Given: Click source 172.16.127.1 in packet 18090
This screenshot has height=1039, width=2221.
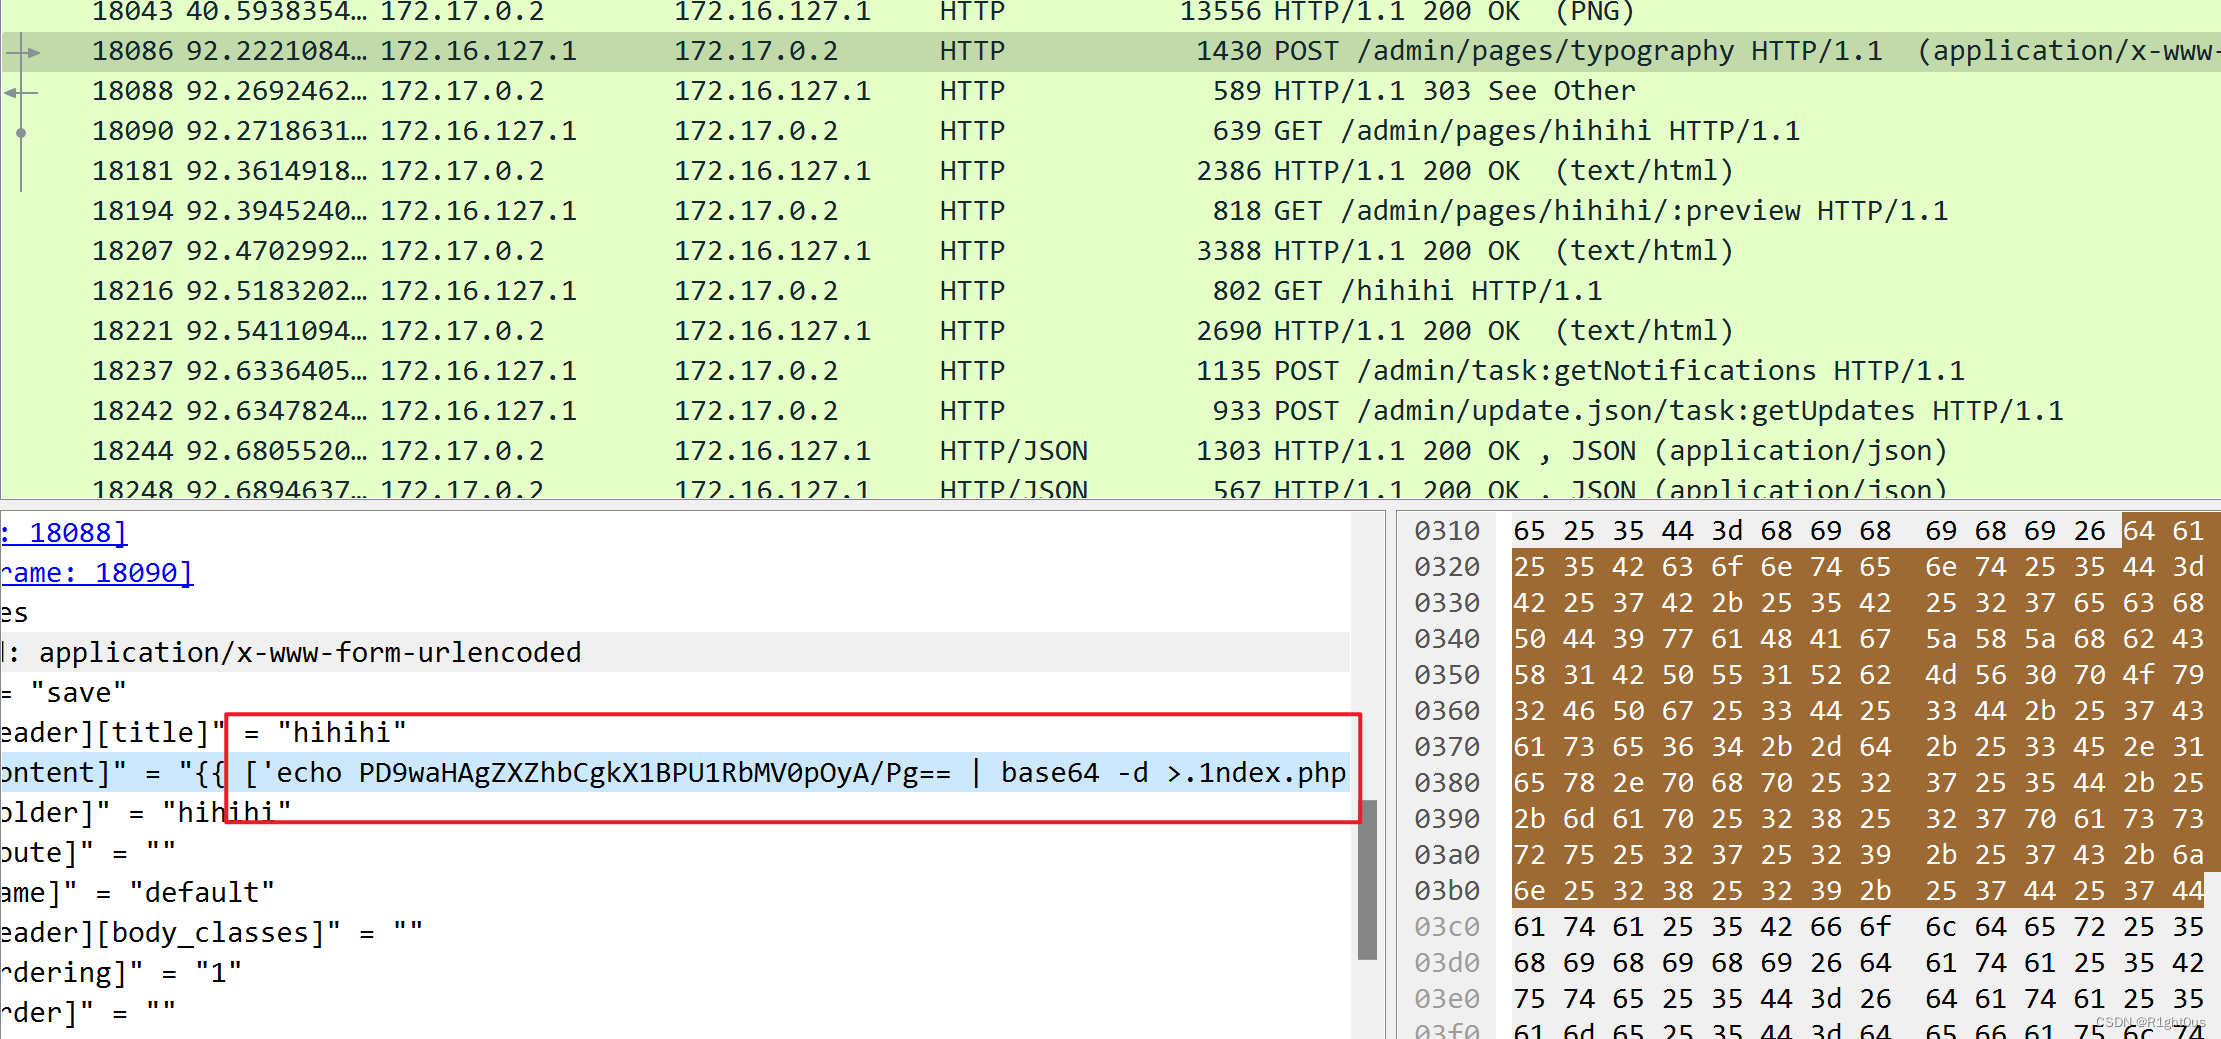Looking at the screenshot, I should [x=478, y=131].
